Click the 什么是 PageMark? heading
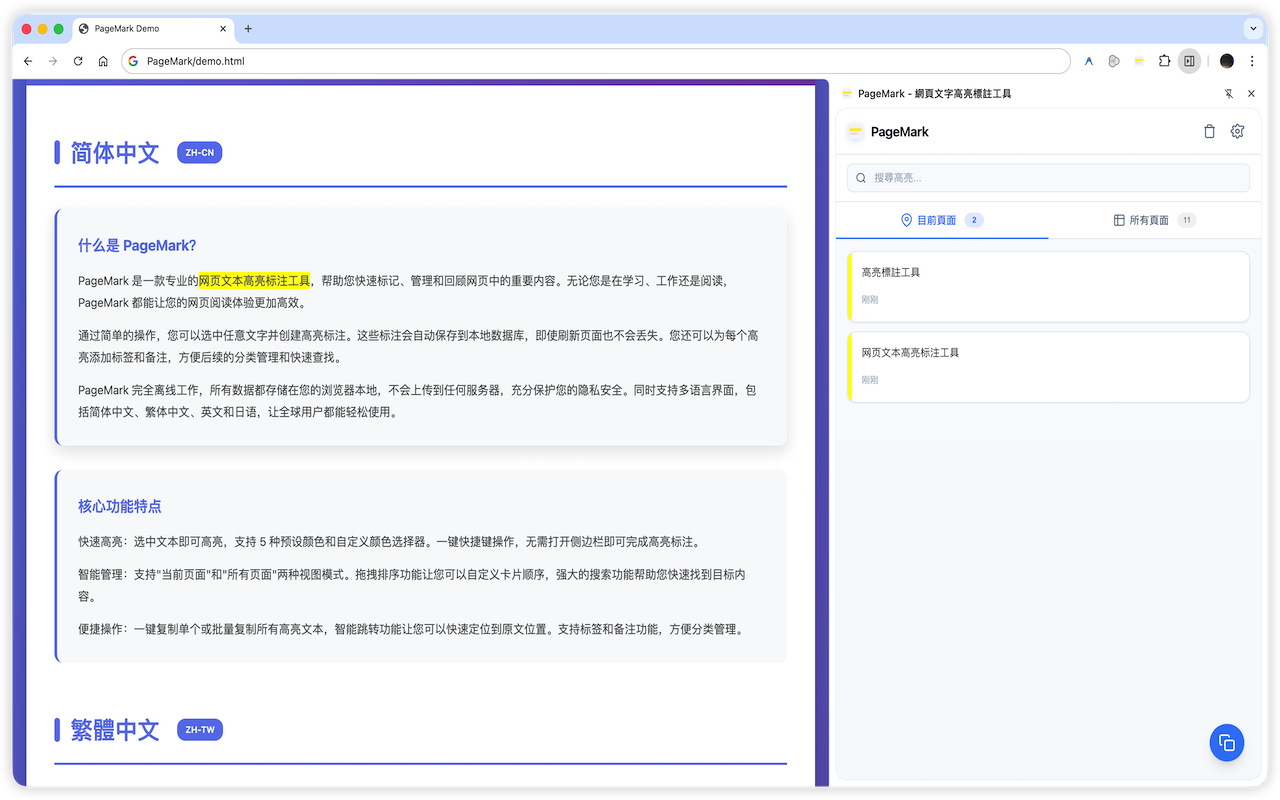The width and height of the screenshot is (1280, 800). tap(137, 246)
